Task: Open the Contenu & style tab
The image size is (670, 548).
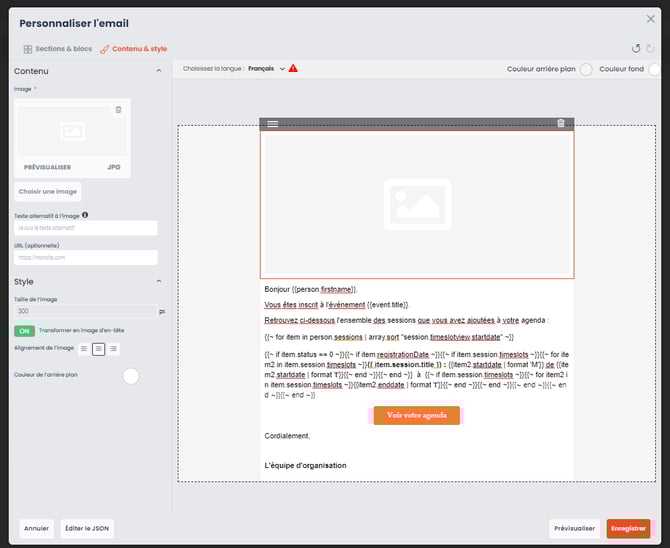Action: pos(133,48)
